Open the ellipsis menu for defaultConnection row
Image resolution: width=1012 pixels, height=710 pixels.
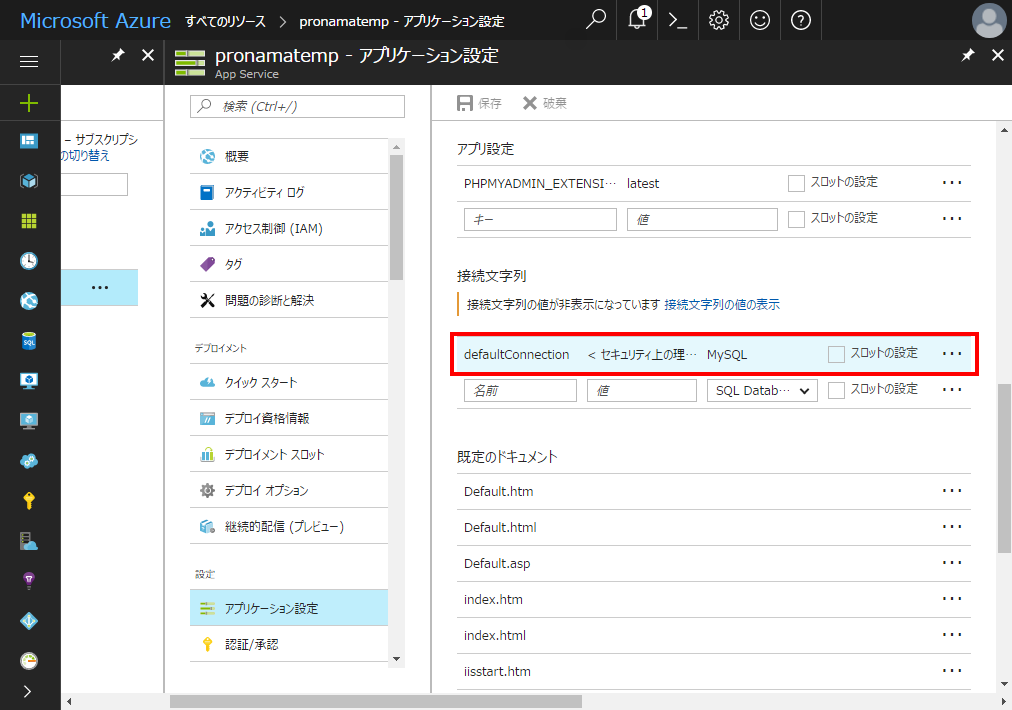[952, 354]
